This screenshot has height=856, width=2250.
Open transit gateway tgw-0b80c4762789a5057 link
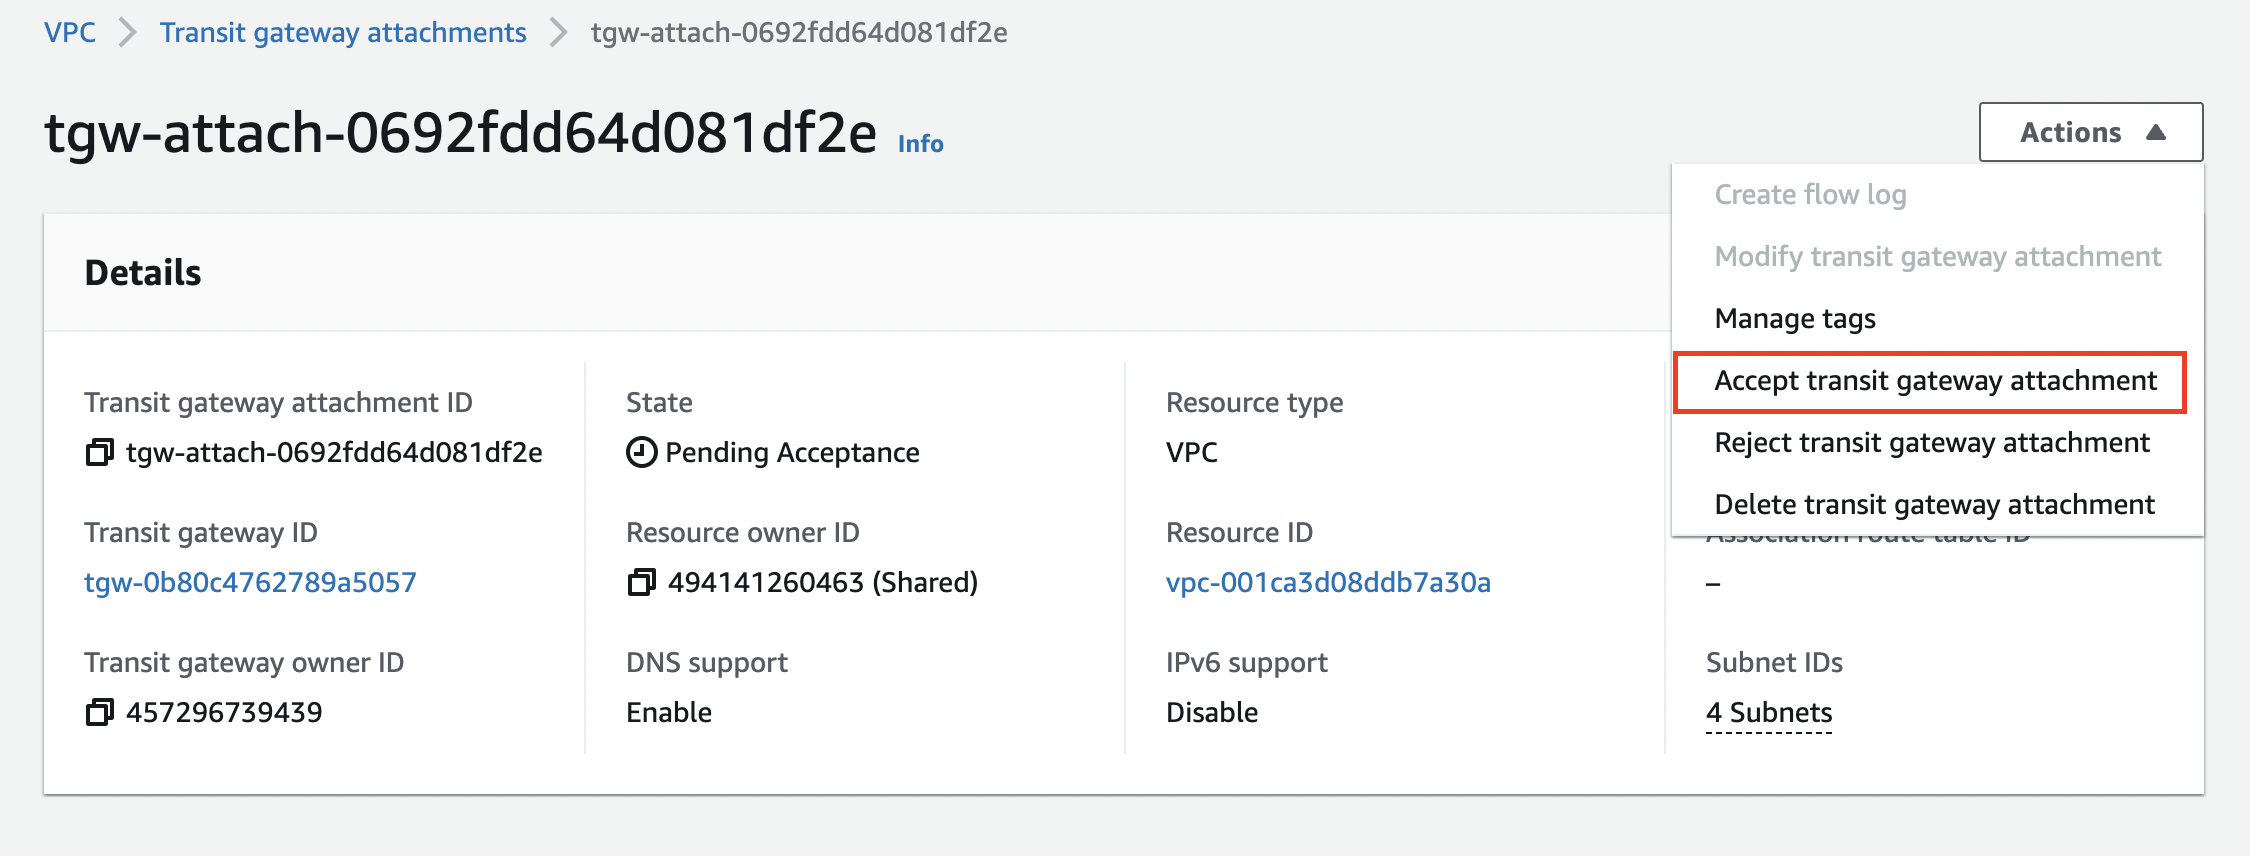250,583
